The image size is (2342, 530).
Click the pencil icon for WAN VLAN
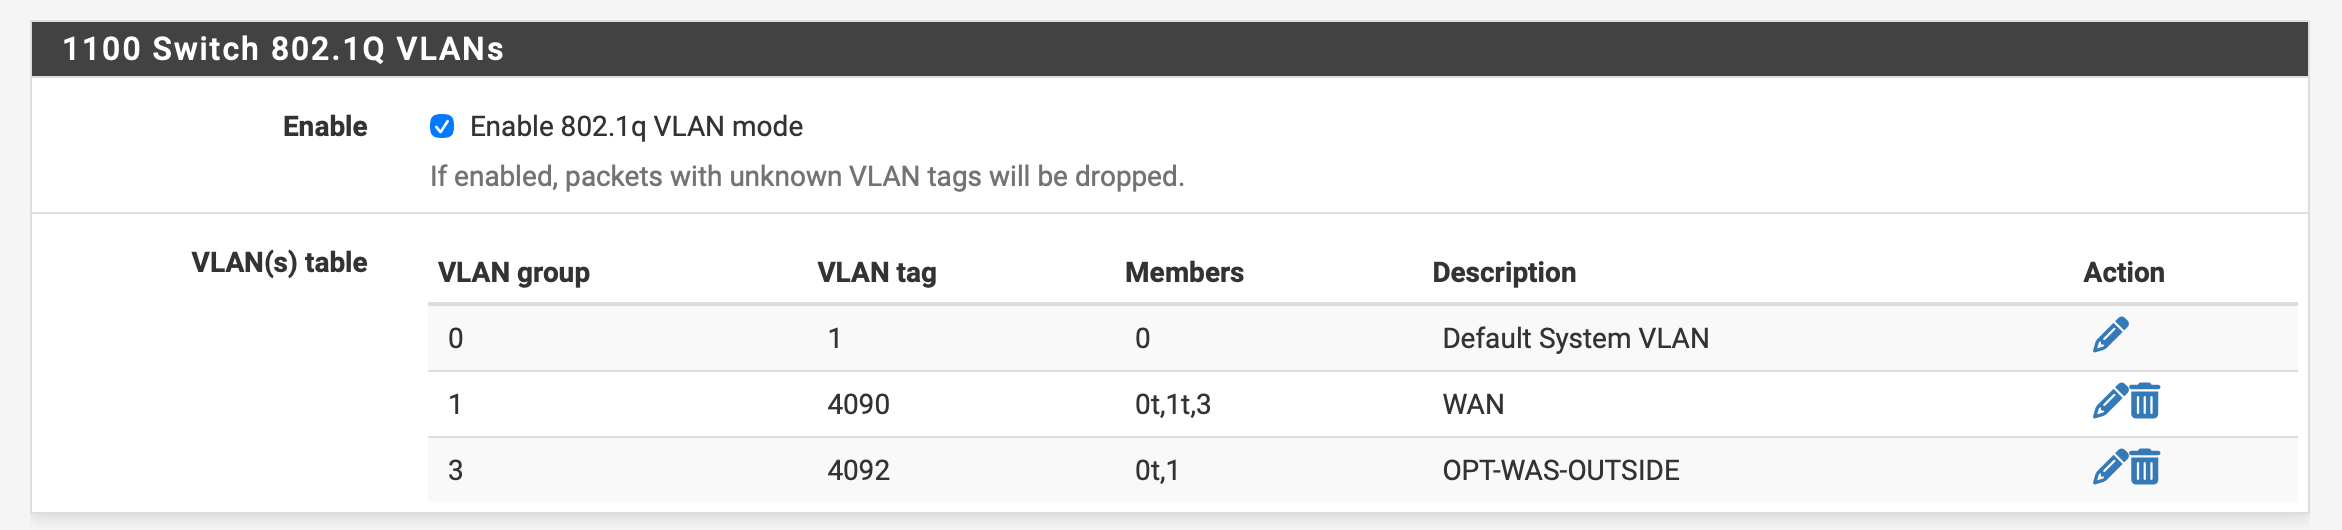2109,402
